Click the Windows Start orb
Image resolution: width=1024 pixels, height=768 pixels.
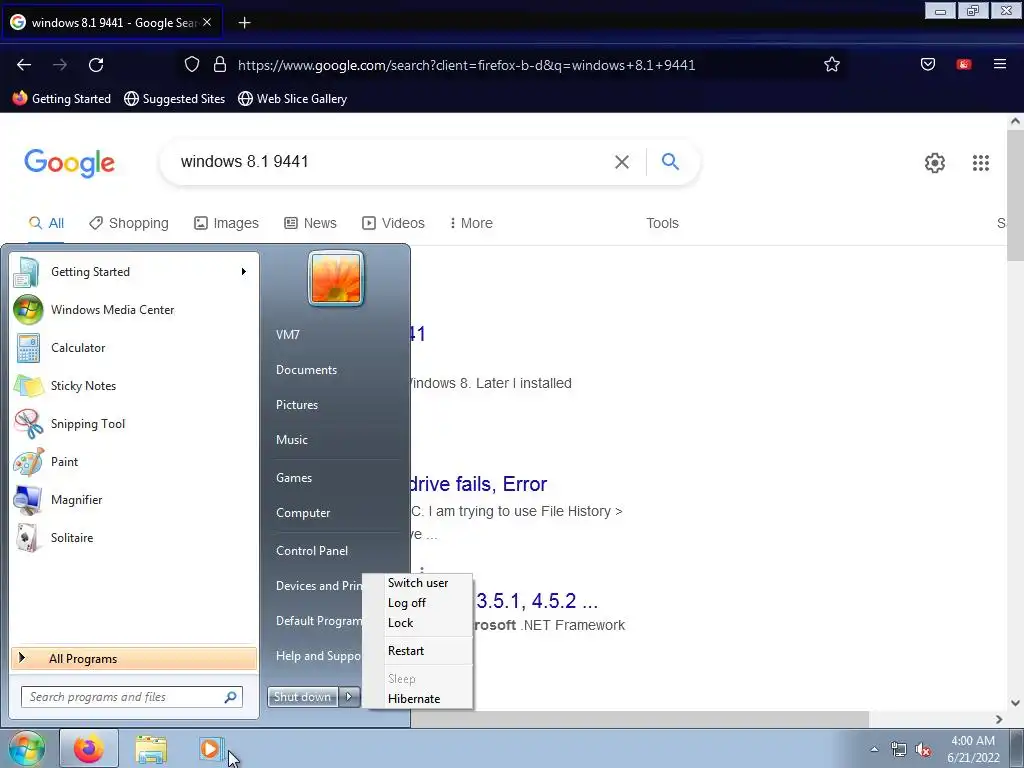pyautogui.click(x=26, y=748)
